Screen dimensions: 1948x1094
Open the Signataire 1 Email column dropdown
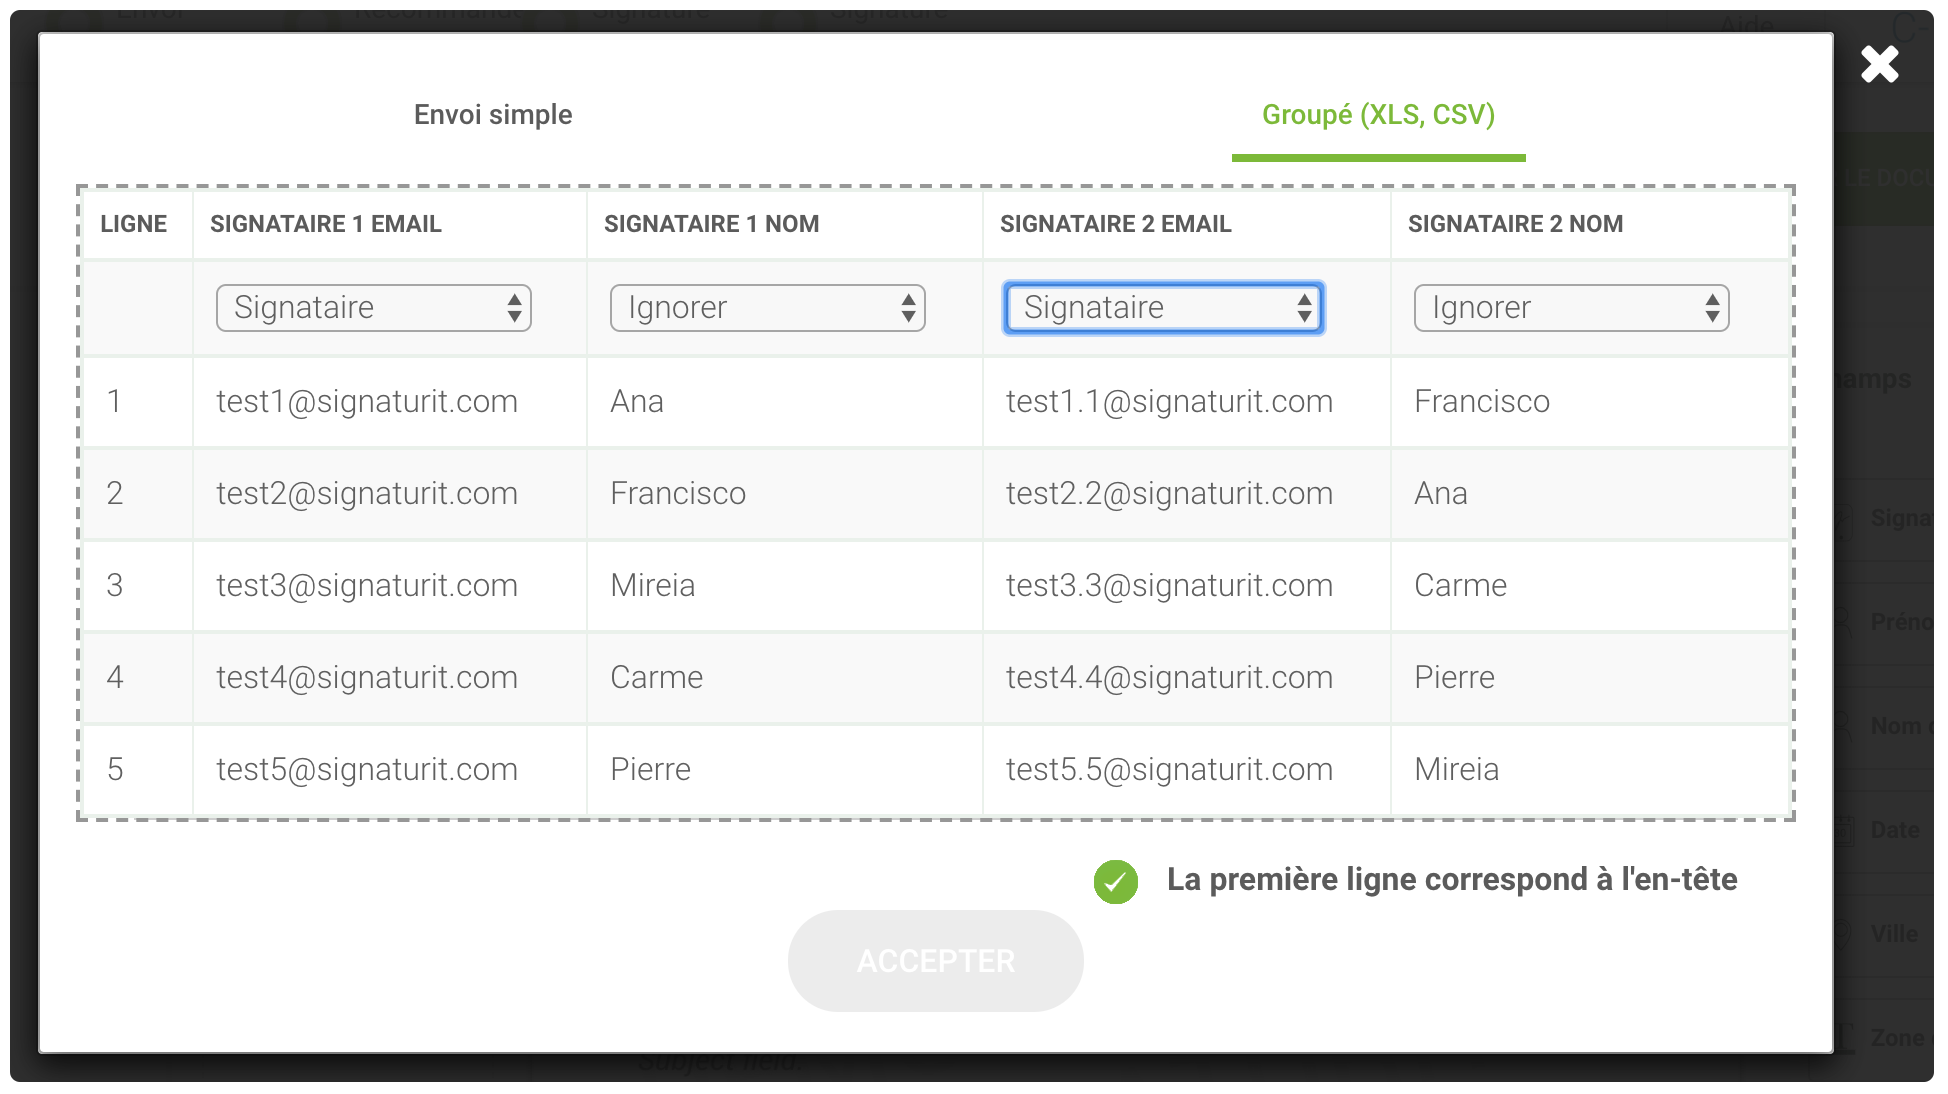point(373,308)
